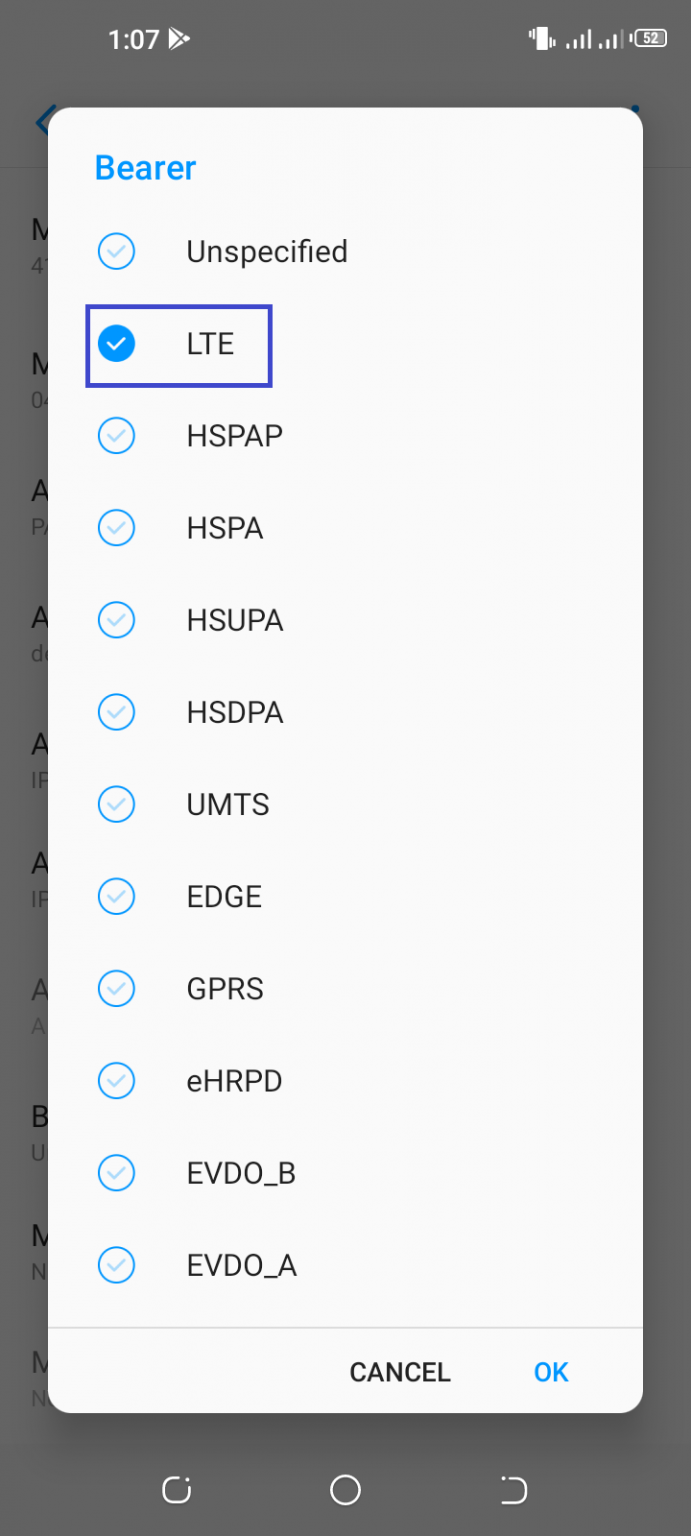The width and height of the screenshot is (691, 1536).
Task: Select the EVDO_A list label
Action: tap(242, 1266)
